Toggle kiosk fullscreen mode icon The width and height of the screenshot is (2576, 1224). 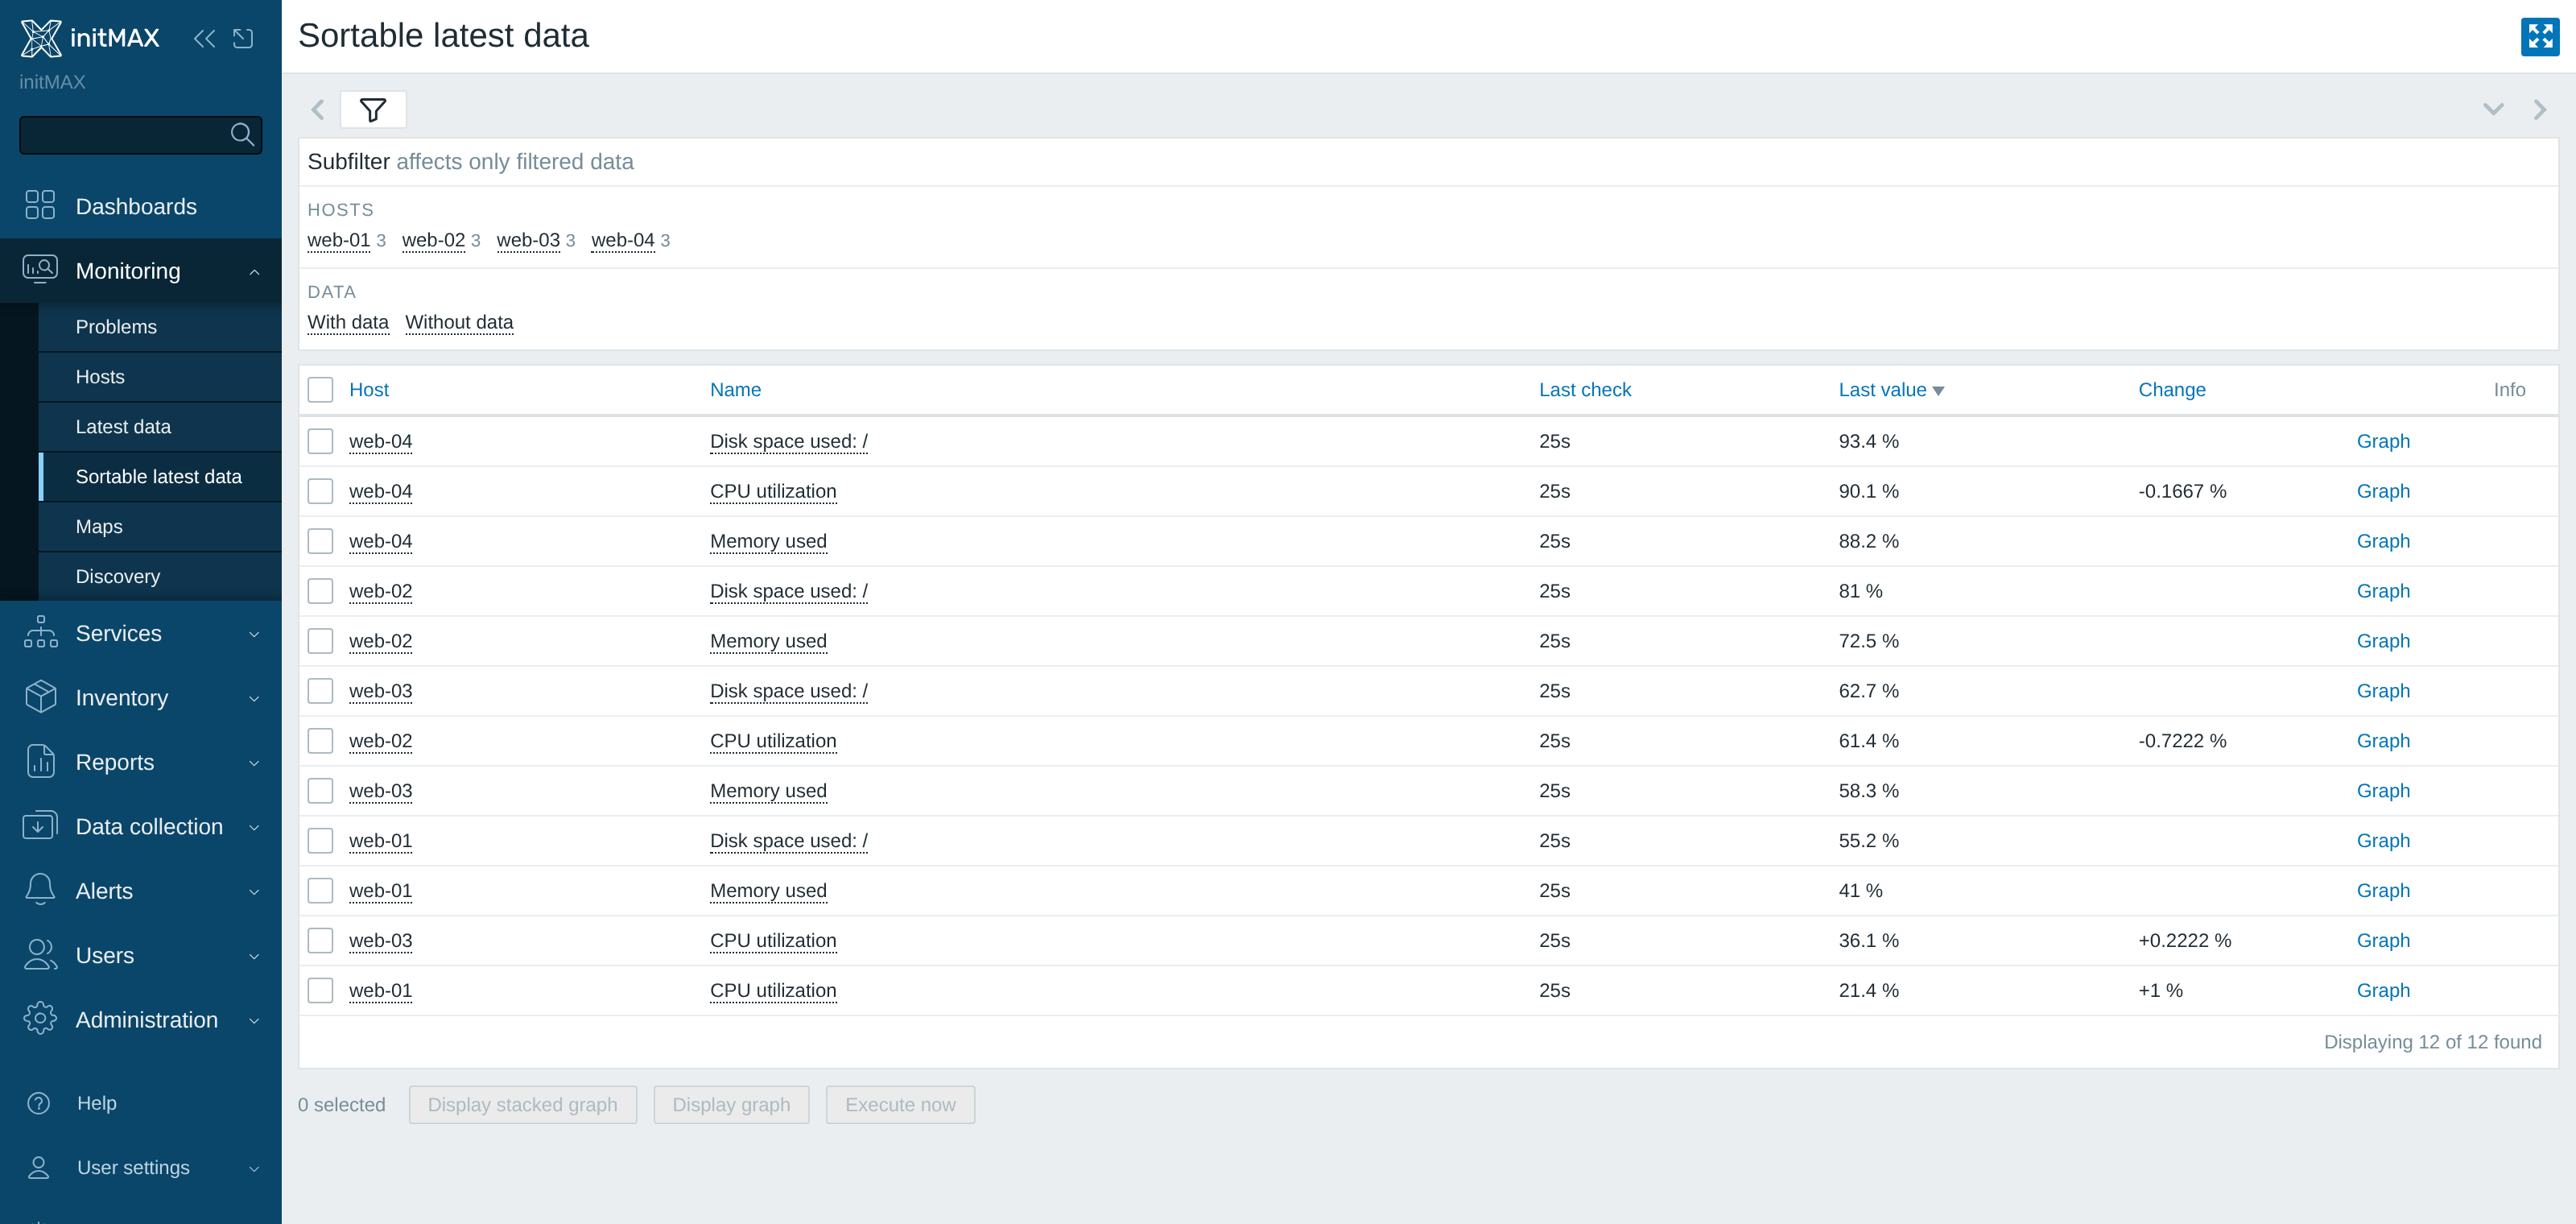click(x=2540, y=37)
